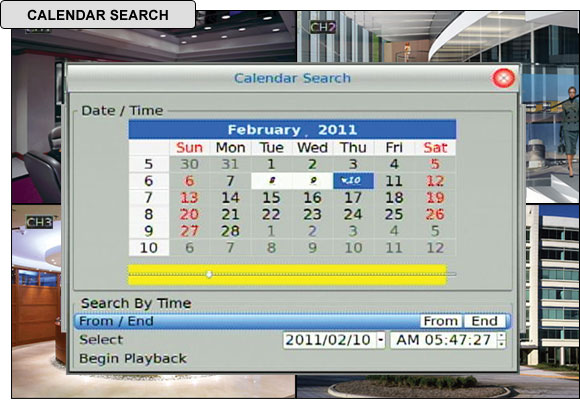Select February 16 on the calendar
Screen dimensions: 580x420
coord(313,198)
